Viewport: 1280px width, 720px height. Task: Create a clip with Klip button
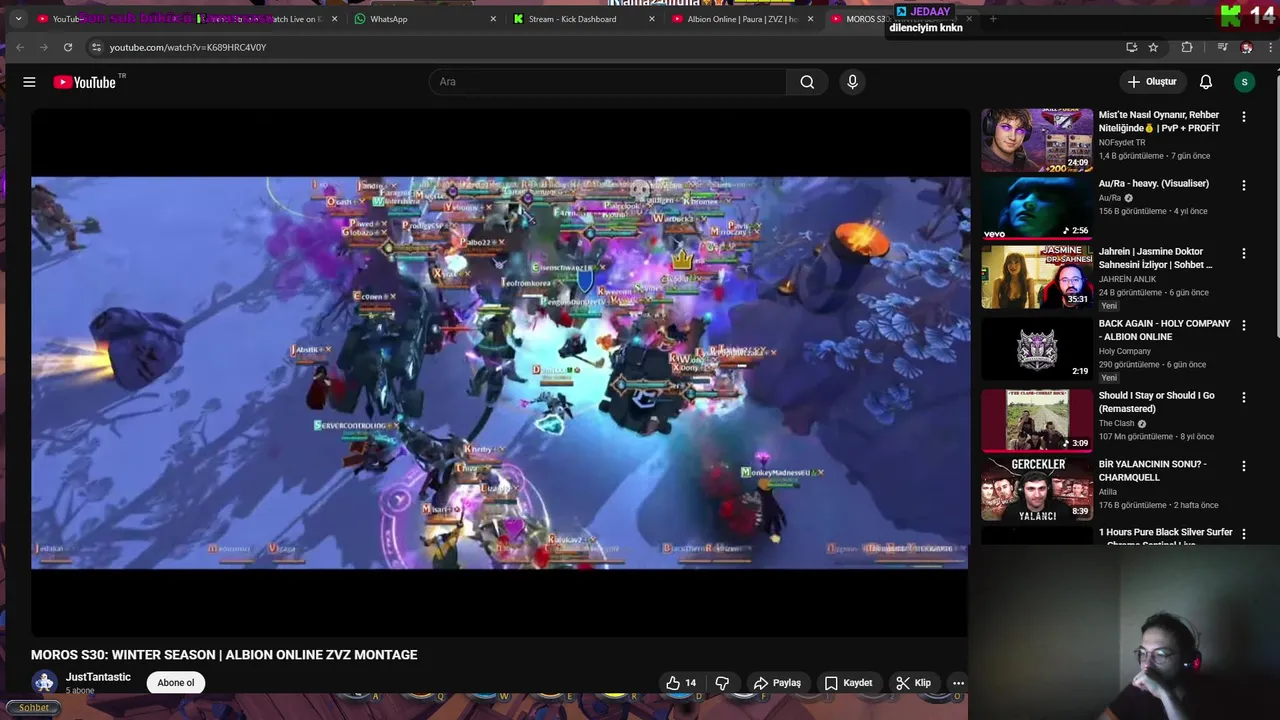(913, 683)
